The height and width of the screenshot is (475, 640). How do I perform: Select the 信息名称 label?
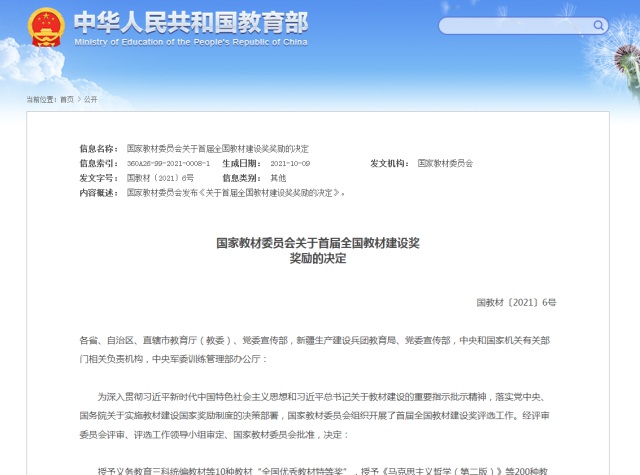click(x=99, y=149)
